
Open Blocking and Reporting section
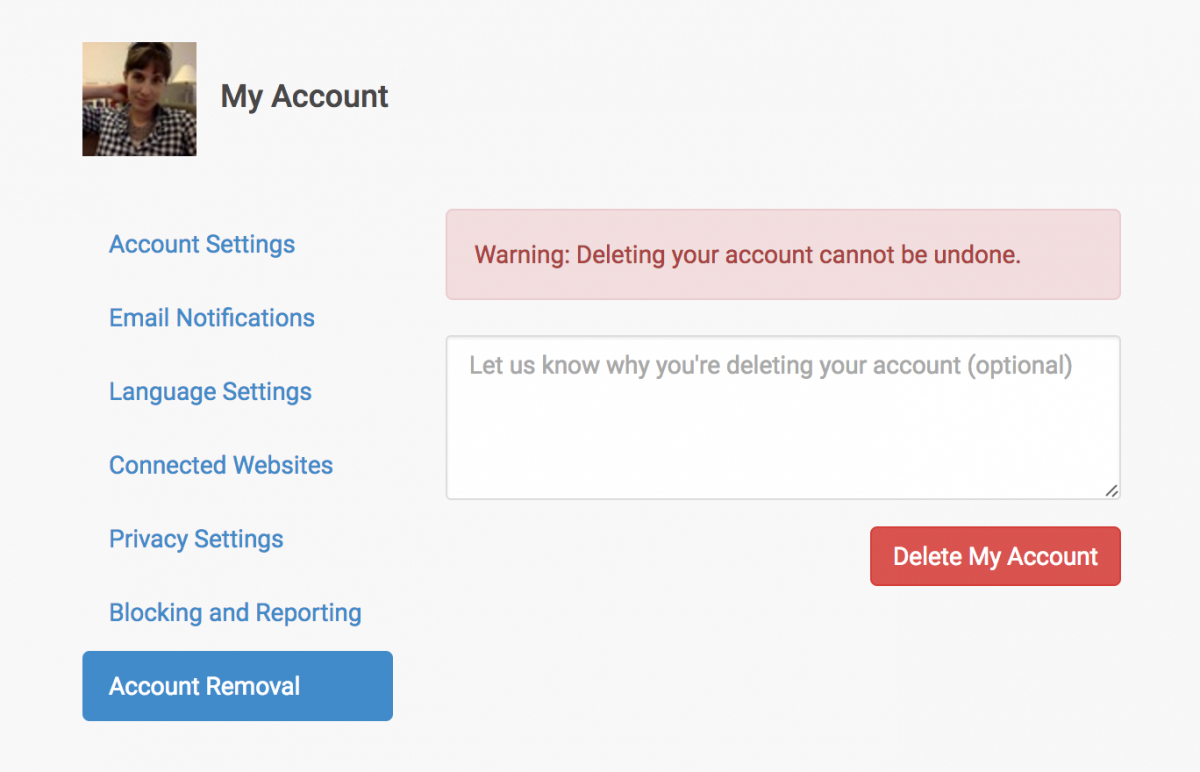[x=235, y=612]
